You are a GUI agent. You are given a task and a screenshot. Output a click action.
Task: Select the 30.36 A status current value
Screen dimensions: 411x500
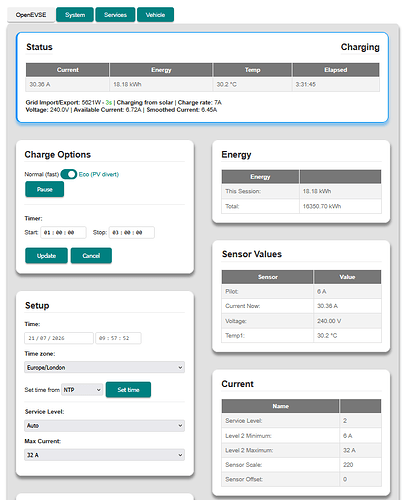tap(40, 84)
